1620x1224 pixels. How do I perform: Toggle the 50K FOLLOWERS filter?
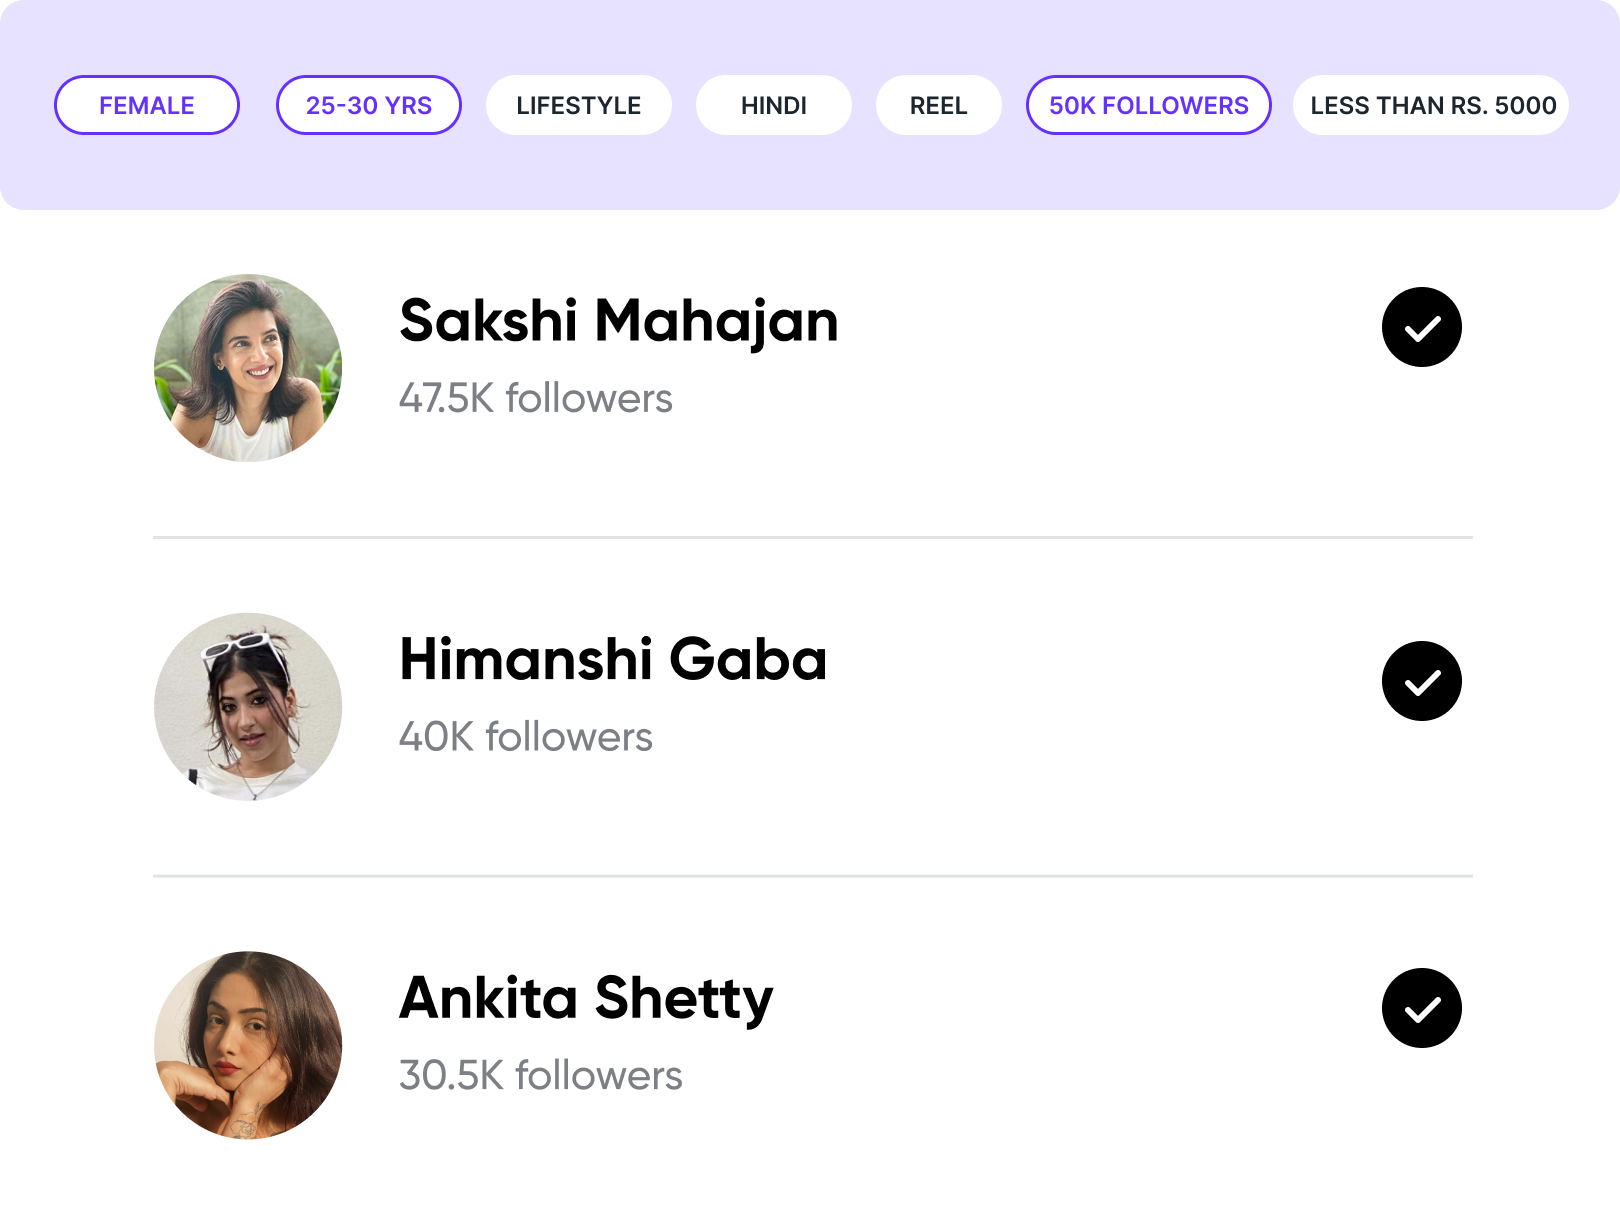pos(1149,105)
